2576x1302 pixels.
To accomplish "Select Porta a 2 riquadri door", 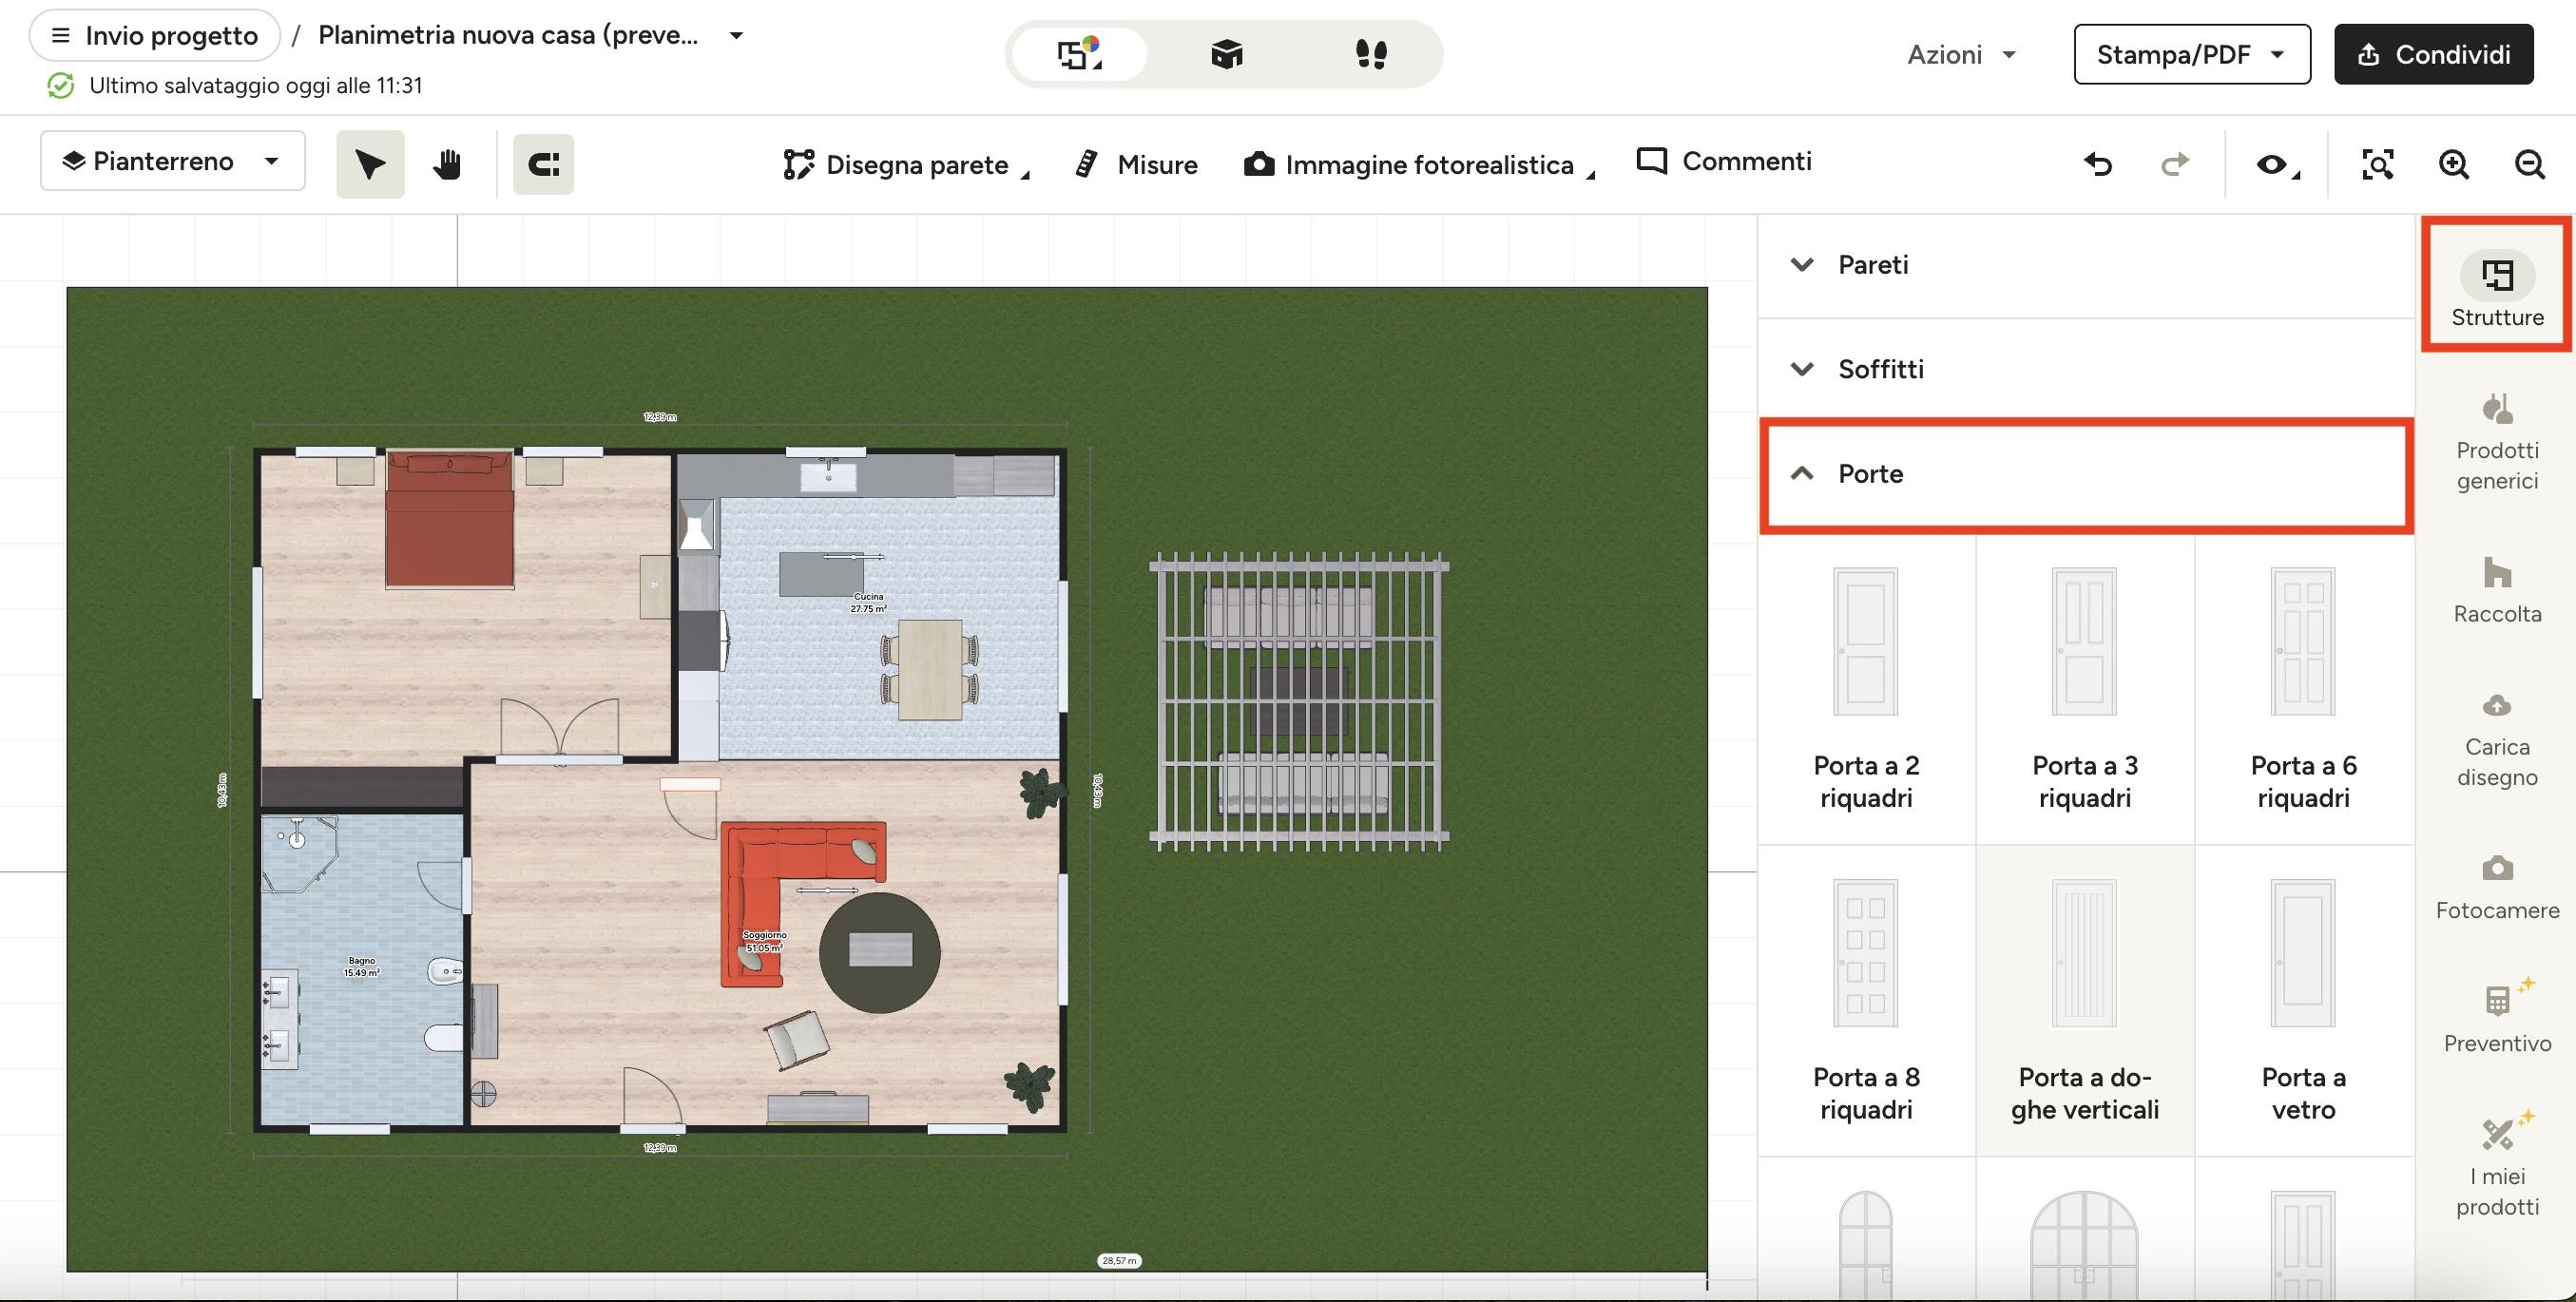I will click(1866, 690).
